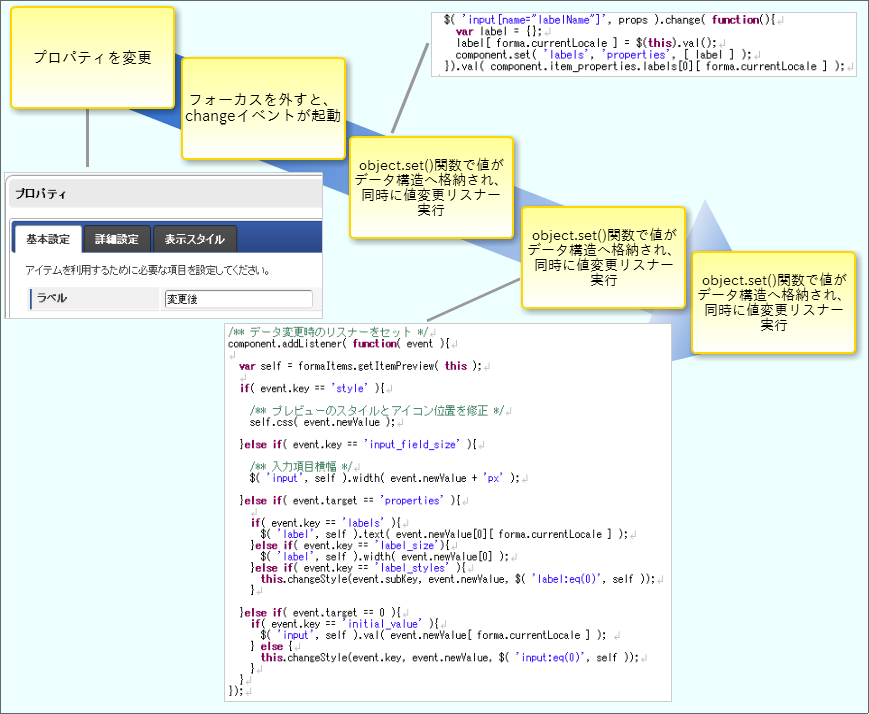
Task: Open the 詳細設定 tab
Action: 117,239
